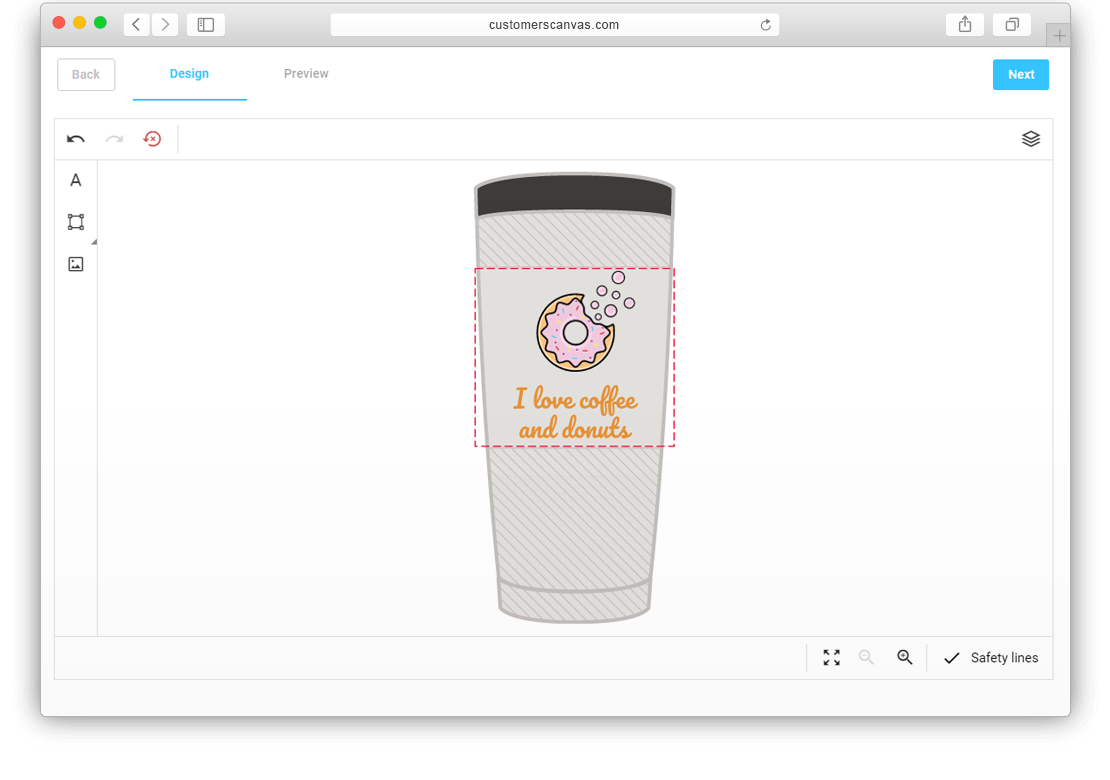The image size is (1110, 780).
Task: Click the customerscanvas.com address bar
Action: [x=555, y=24]
